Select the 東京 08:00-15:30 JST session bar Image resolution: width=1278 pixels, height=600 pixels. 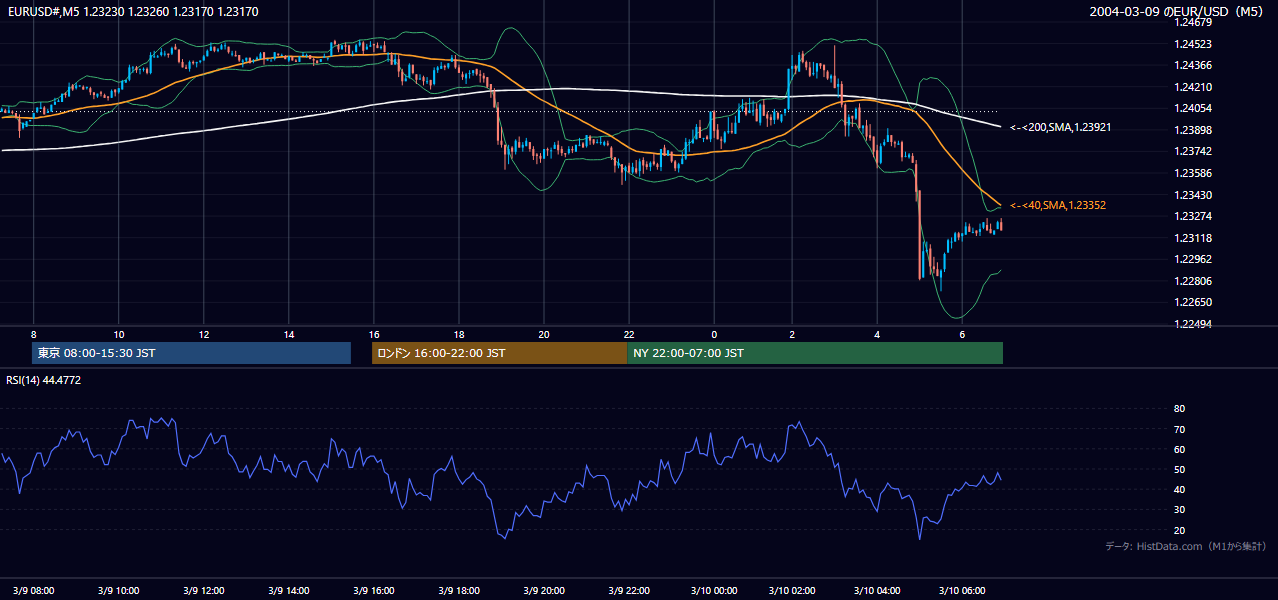pos(191,353)
